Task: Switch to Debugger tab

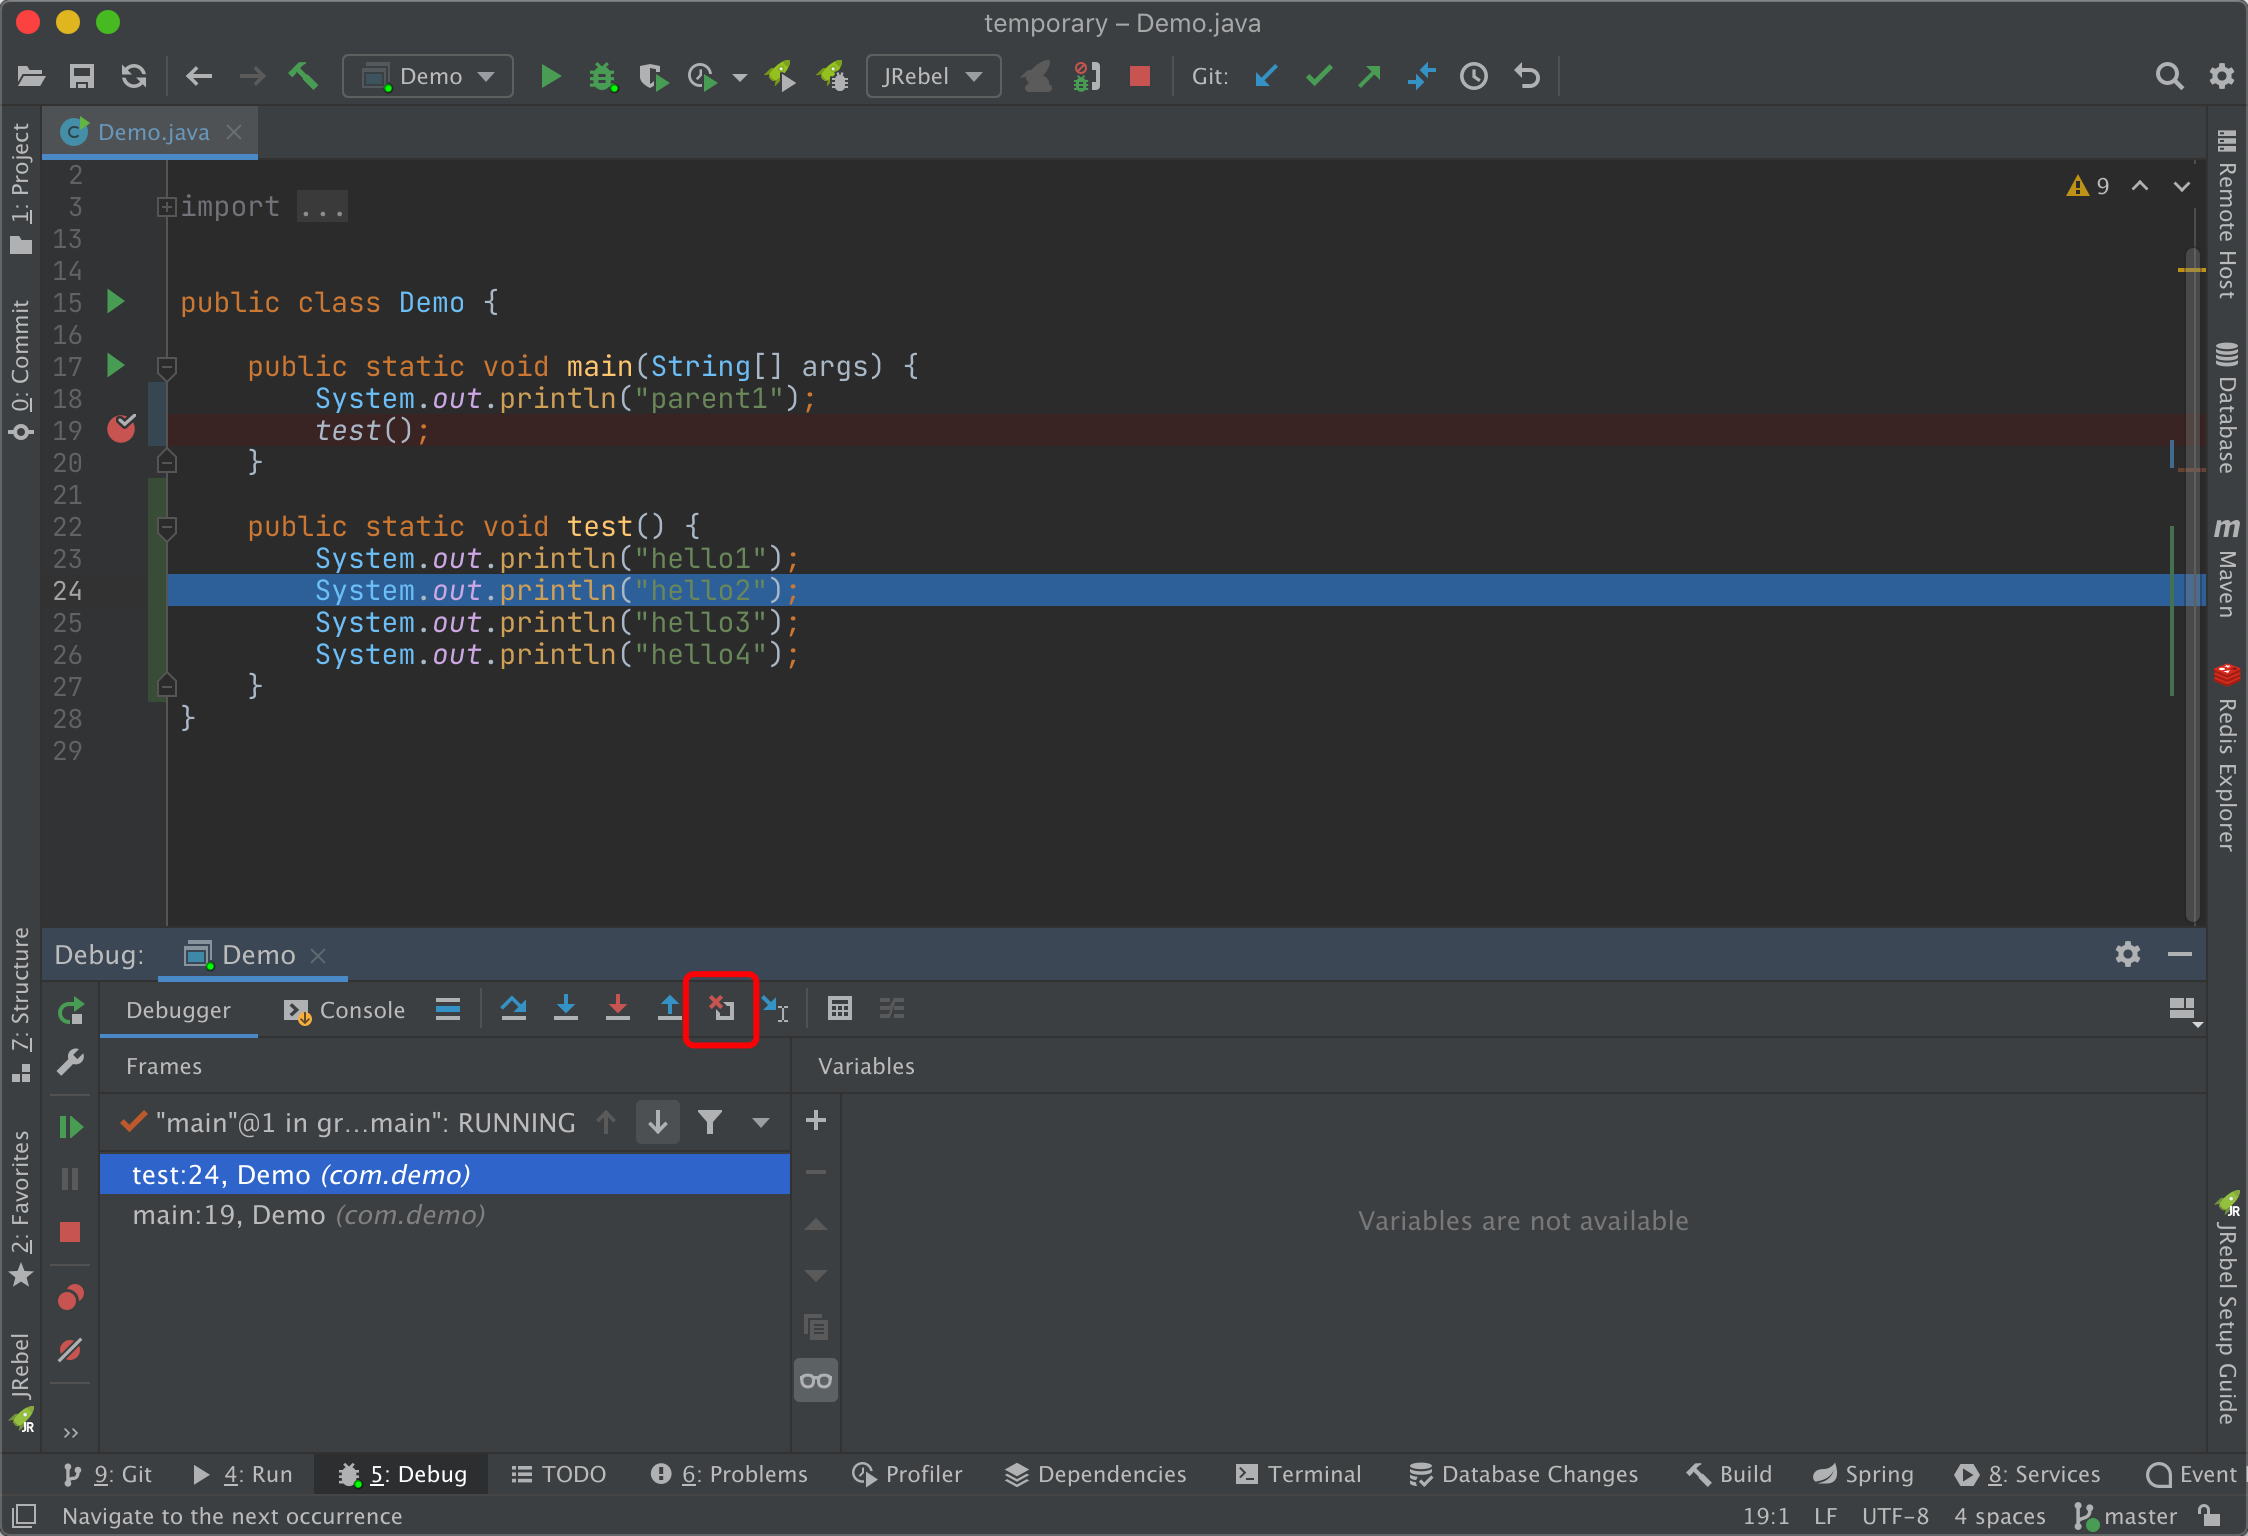Action: pyautogui.click(x=178, y=1010)
